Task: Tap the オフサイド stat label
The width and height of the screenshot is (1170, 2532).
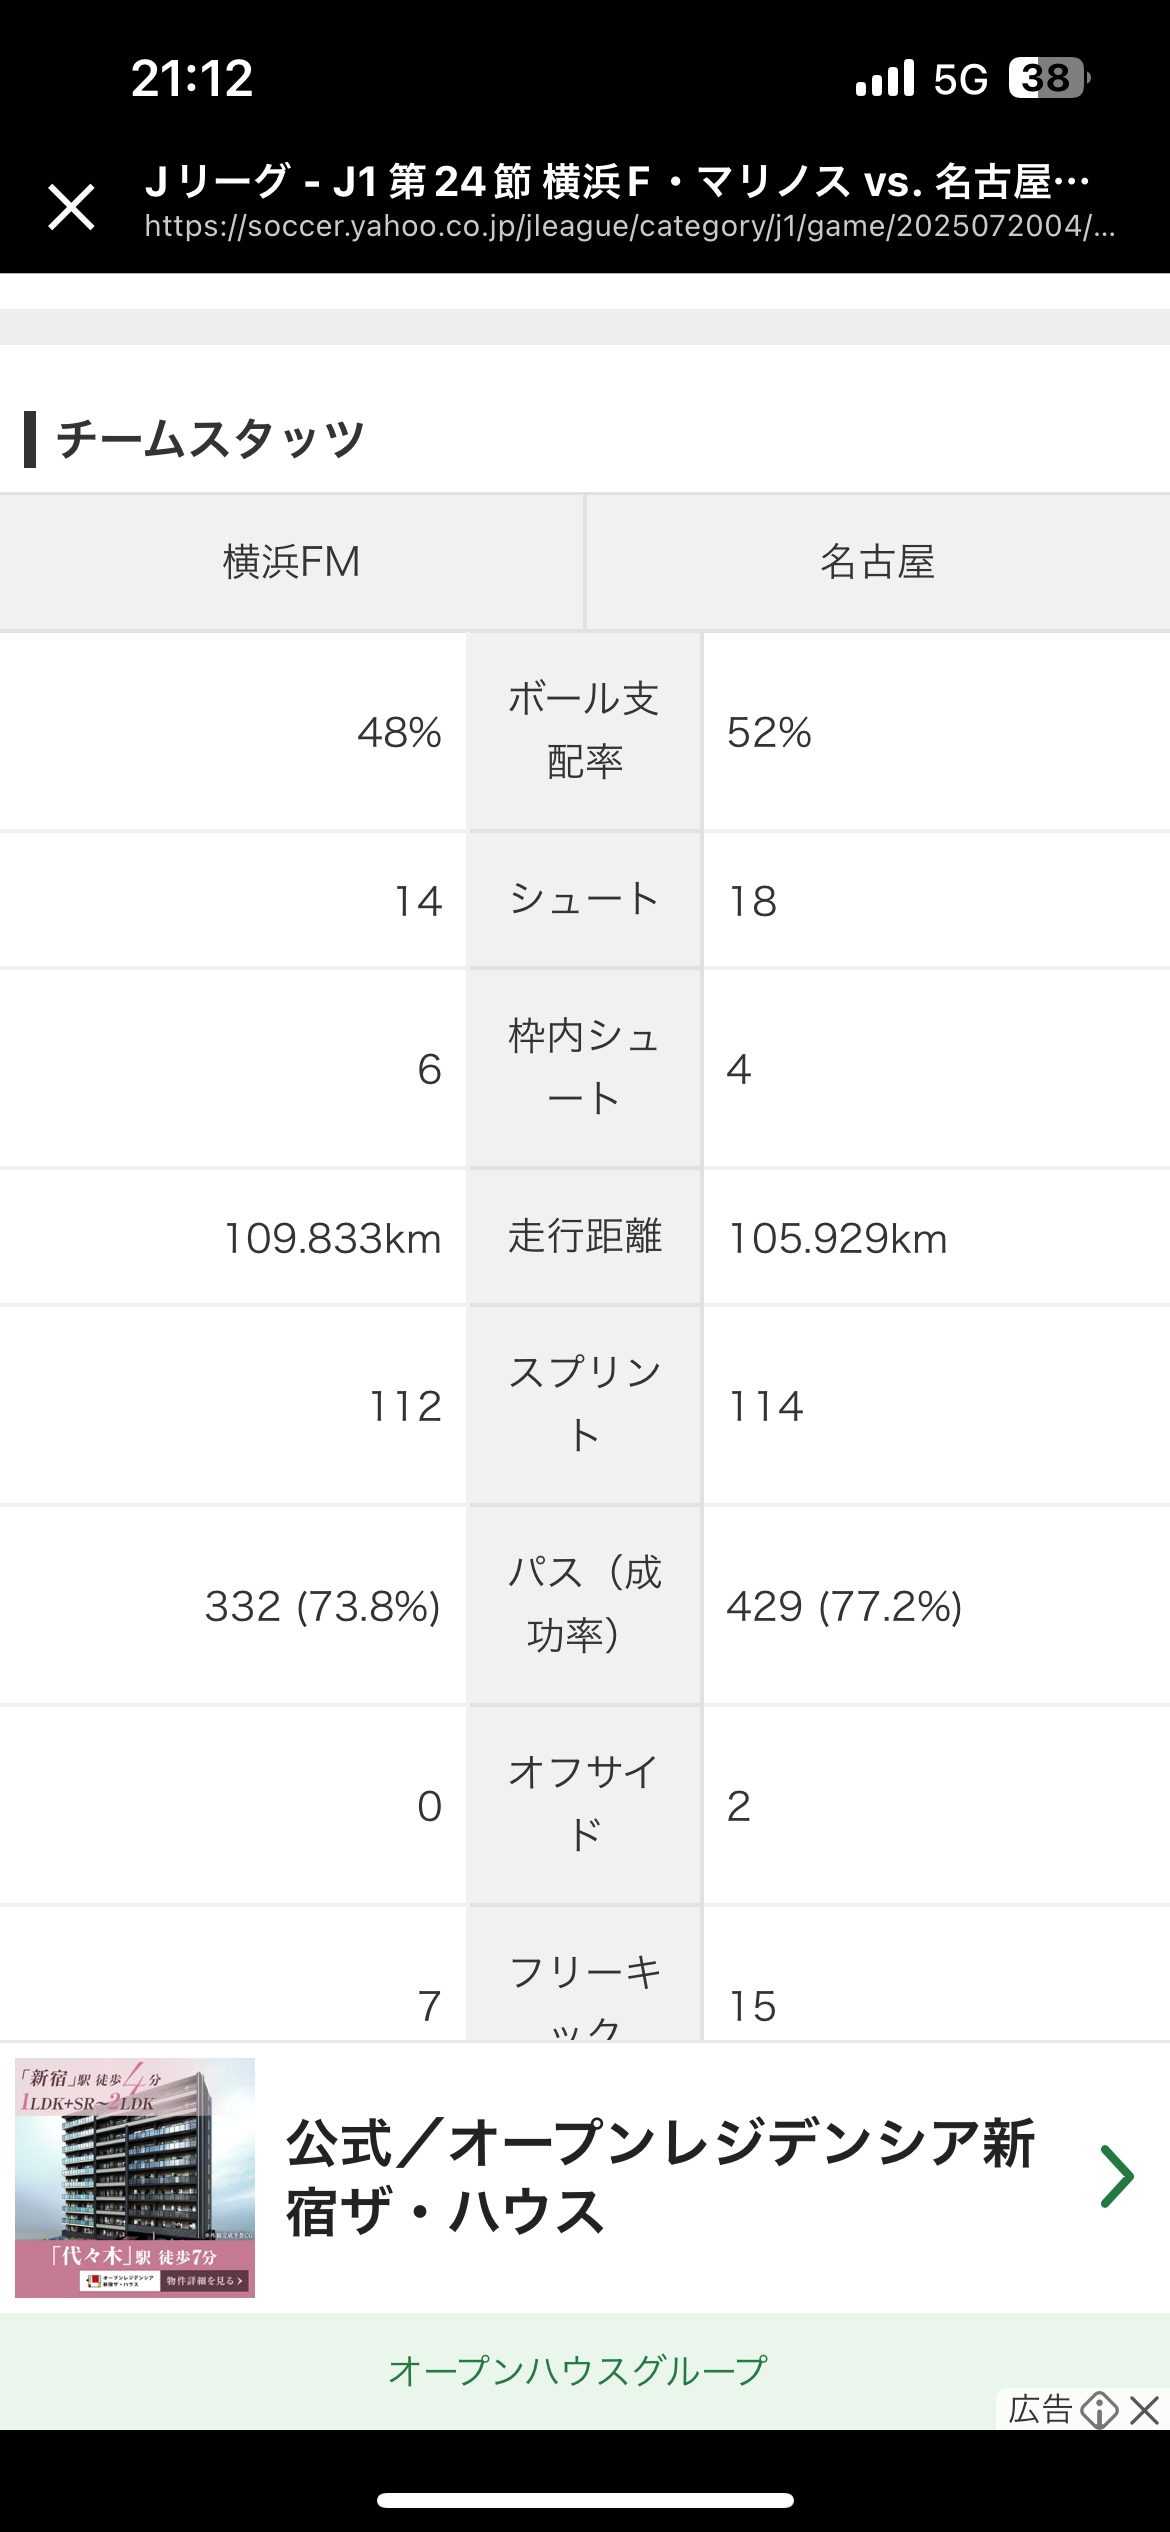Action: (584, 1805)
